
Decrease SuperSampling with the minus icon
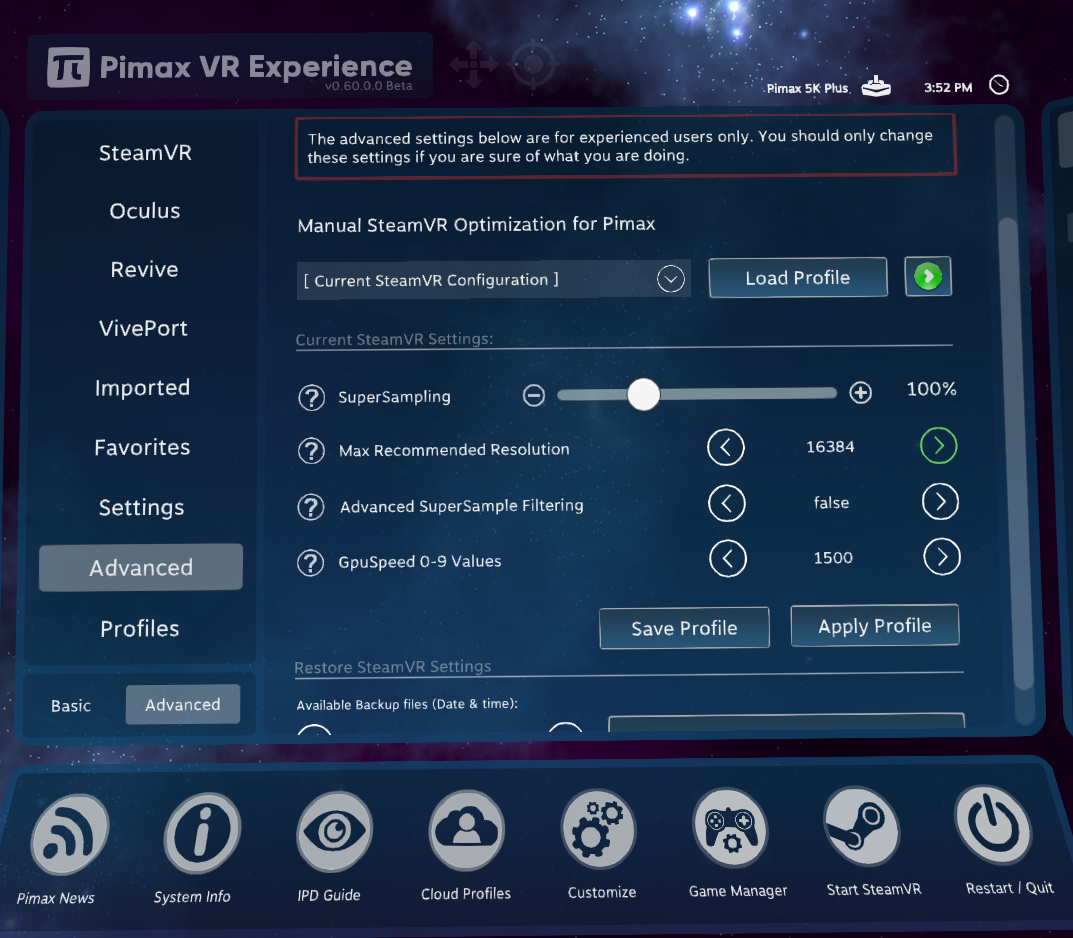click(534, 395)
